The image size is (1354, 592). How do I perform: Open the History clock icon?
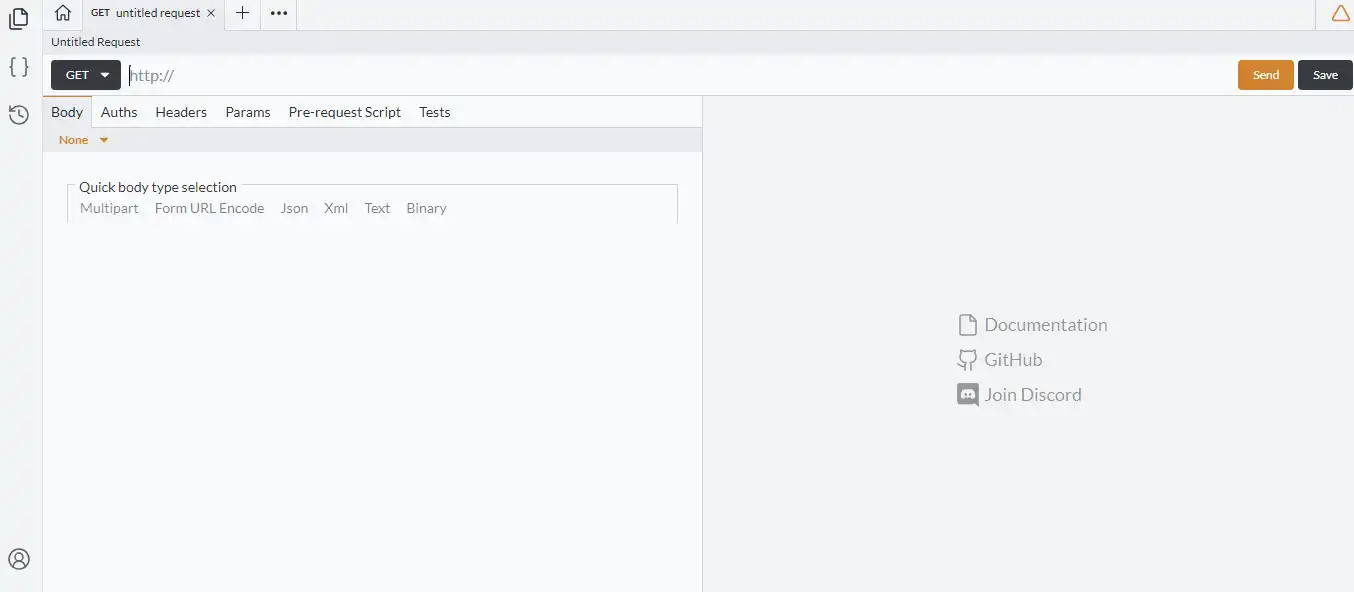[18, 114]
